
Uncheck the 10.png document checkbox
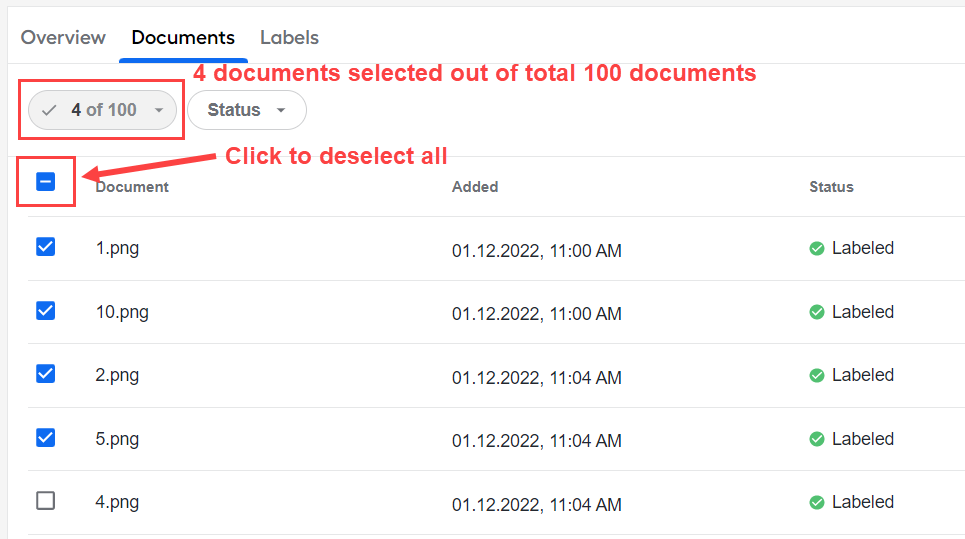pyautogui.click(x=46, y=311)
